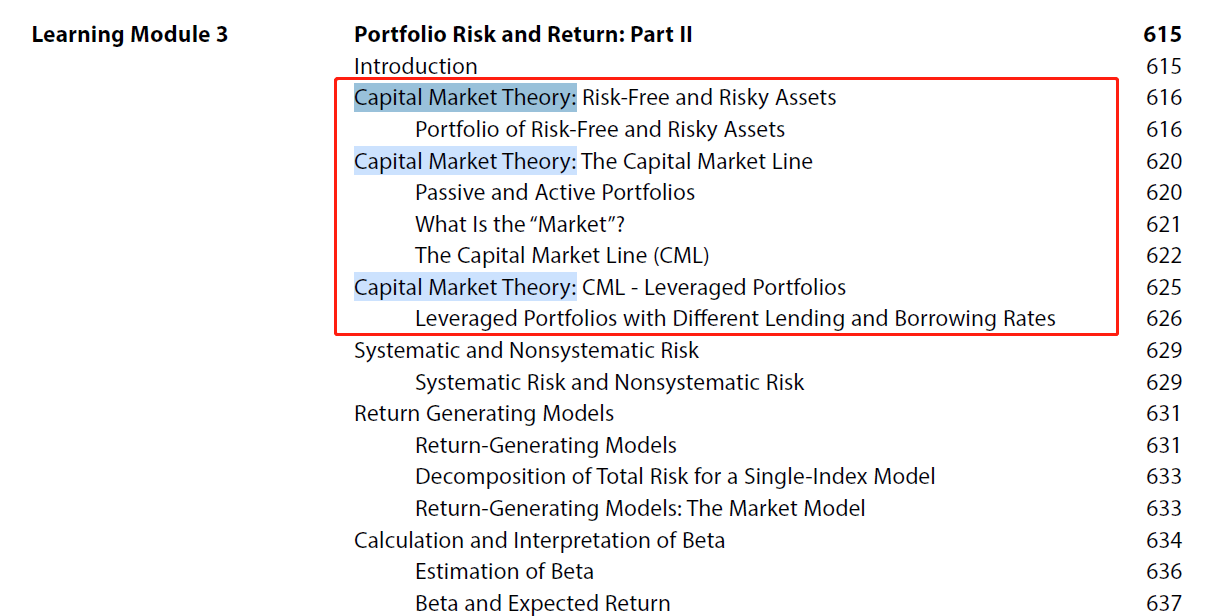Open indented Systematic Risk and Nonsystematic Risk
The image size is (1224, 616).
(610, 382)
